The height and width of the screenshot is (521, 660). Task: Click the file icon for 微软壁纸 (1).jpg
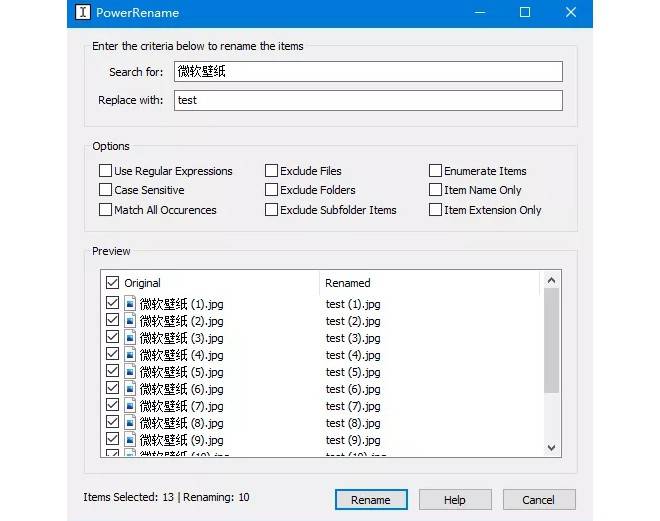point(130,303)
